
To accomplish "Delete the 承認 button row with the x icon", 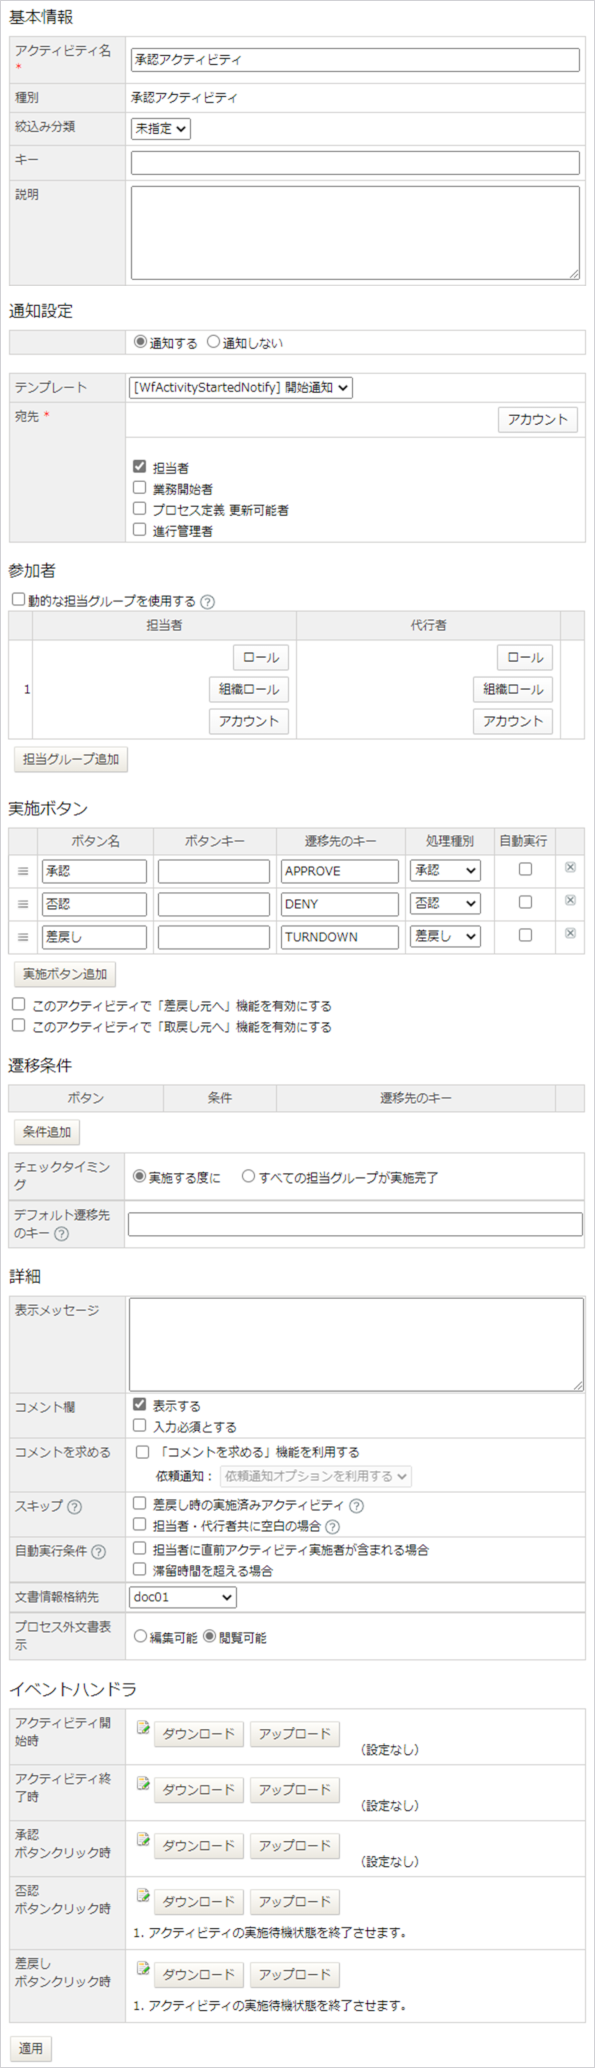I will [x=570, y=867].
